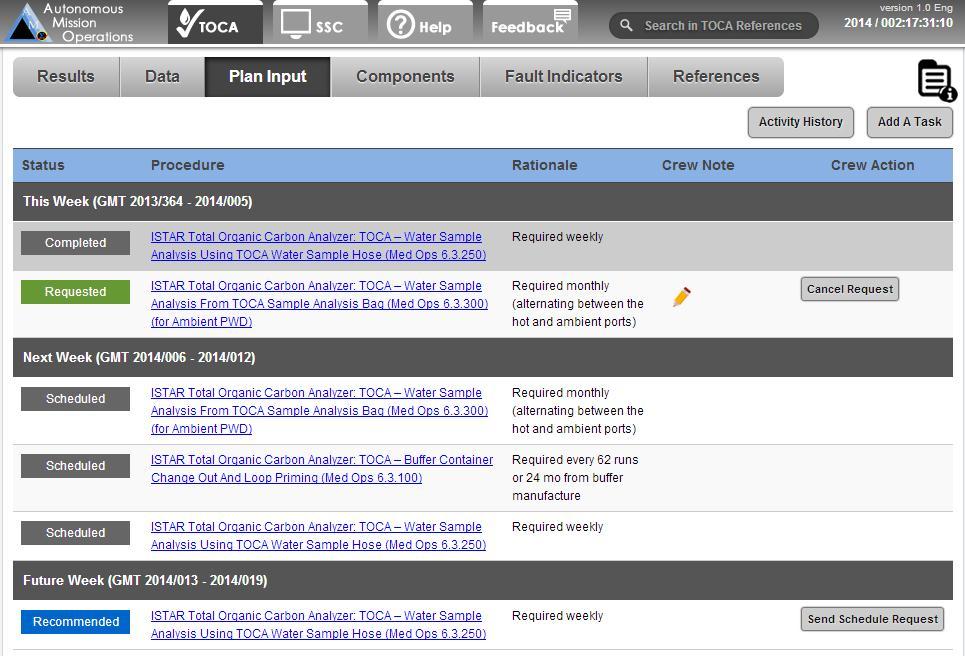Click 'Required weekly' in the Completed row
Viewport: 965px width, 656px height.
click(x=558, y=237)
